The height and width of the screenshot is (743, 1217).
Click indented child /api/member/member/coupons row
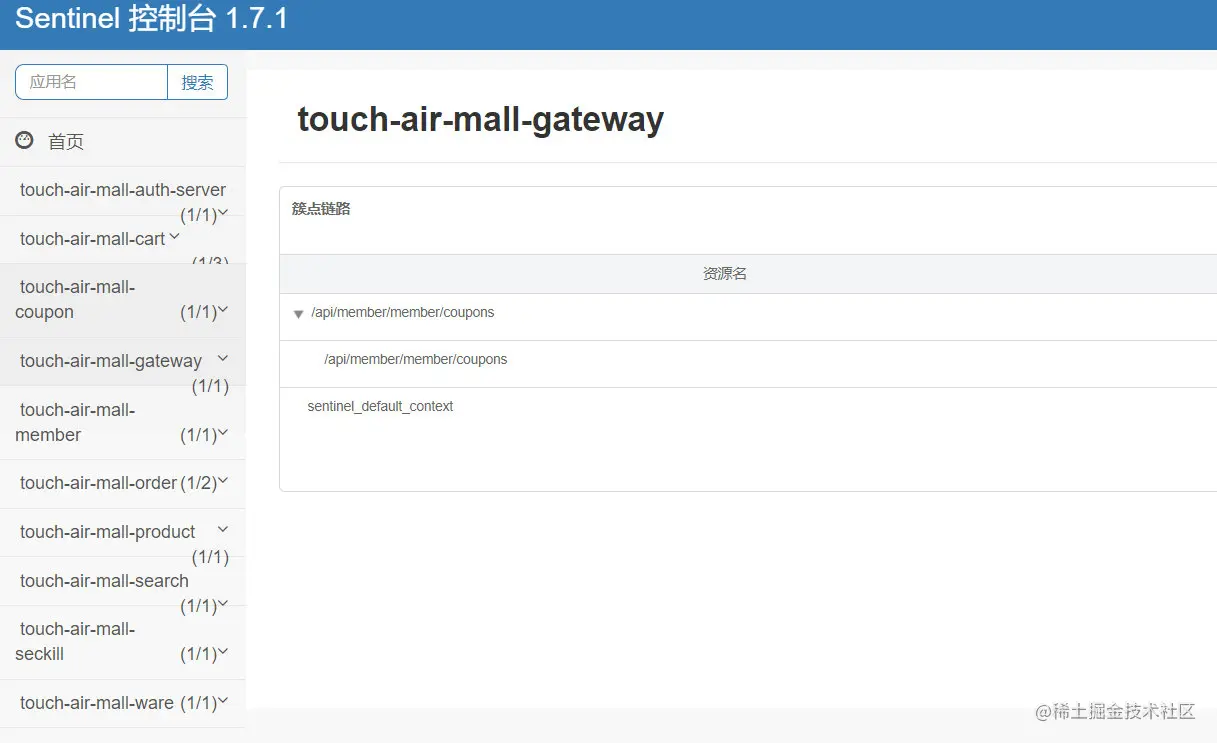click(748, 364)
